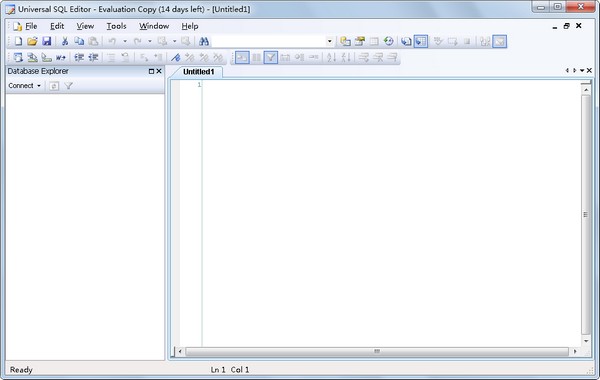Click the vertical scrollbar down arrow
This screenshot has height=380, width=600.
click(586, 341)
